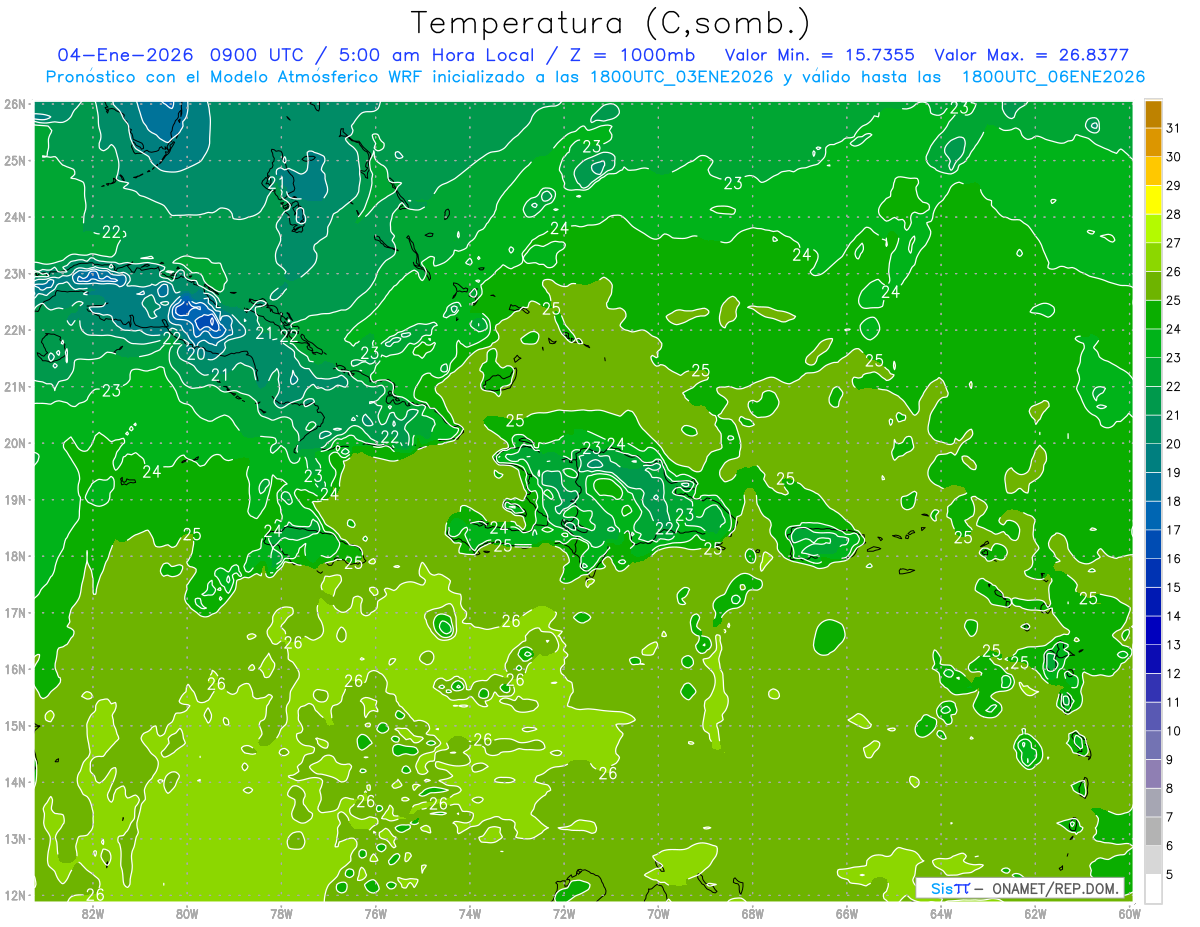The height and width of the screenshot is (927, 1200).
Task: Click the 19N latitude axis label
Action: click(x=15, y=500)
